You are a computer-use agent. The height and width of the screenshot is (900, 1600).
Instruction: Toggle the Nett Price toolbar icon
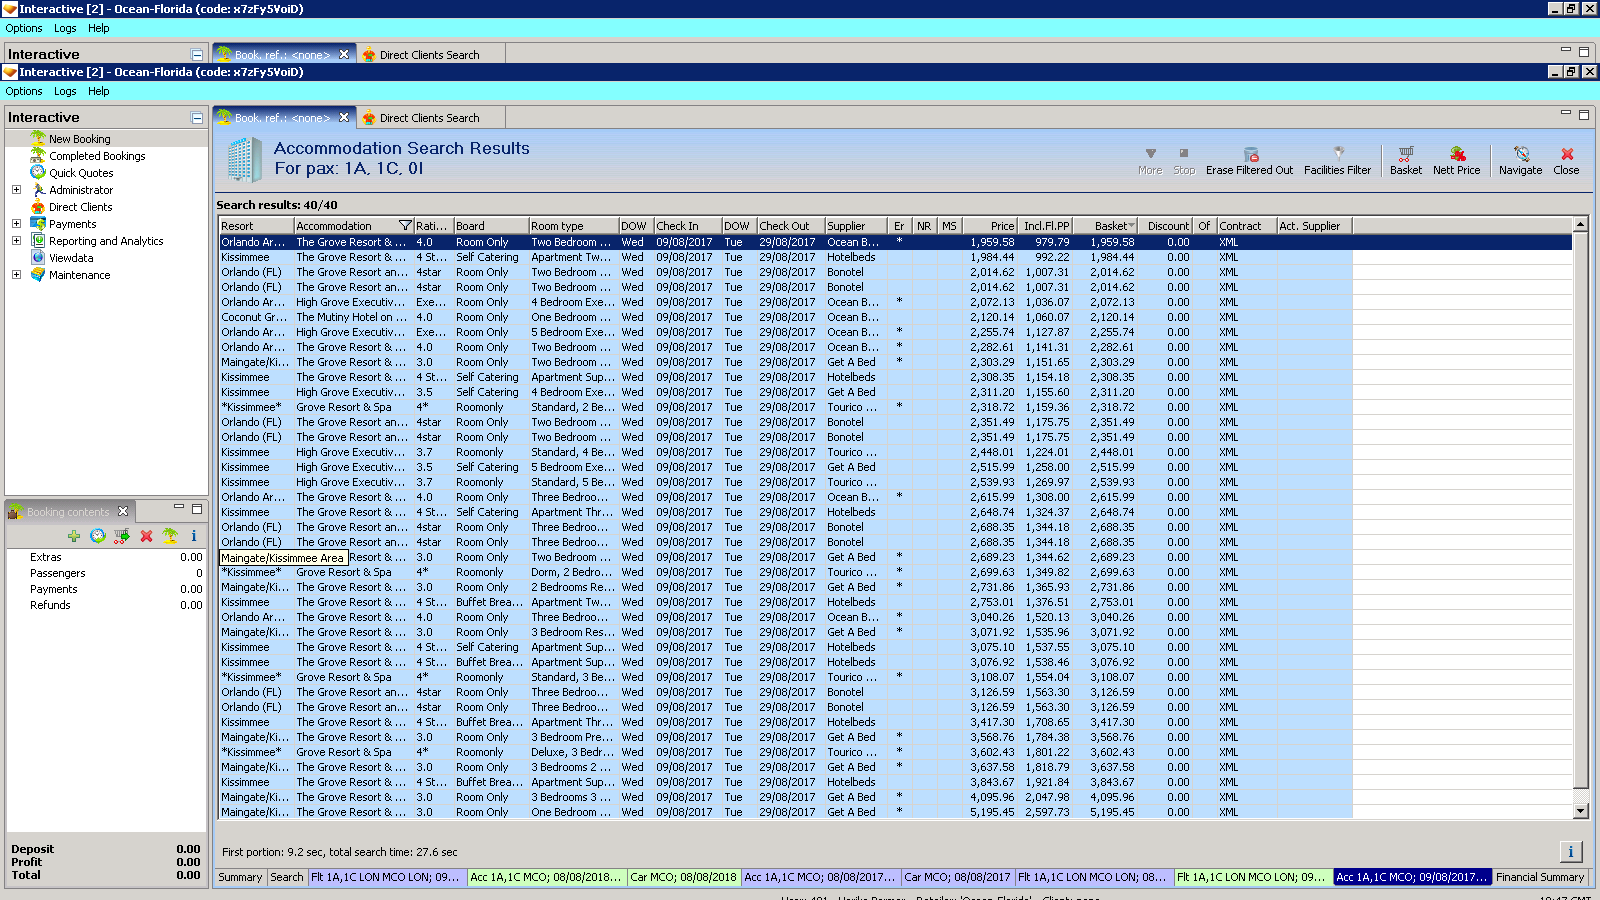[x=1457, y=154]
